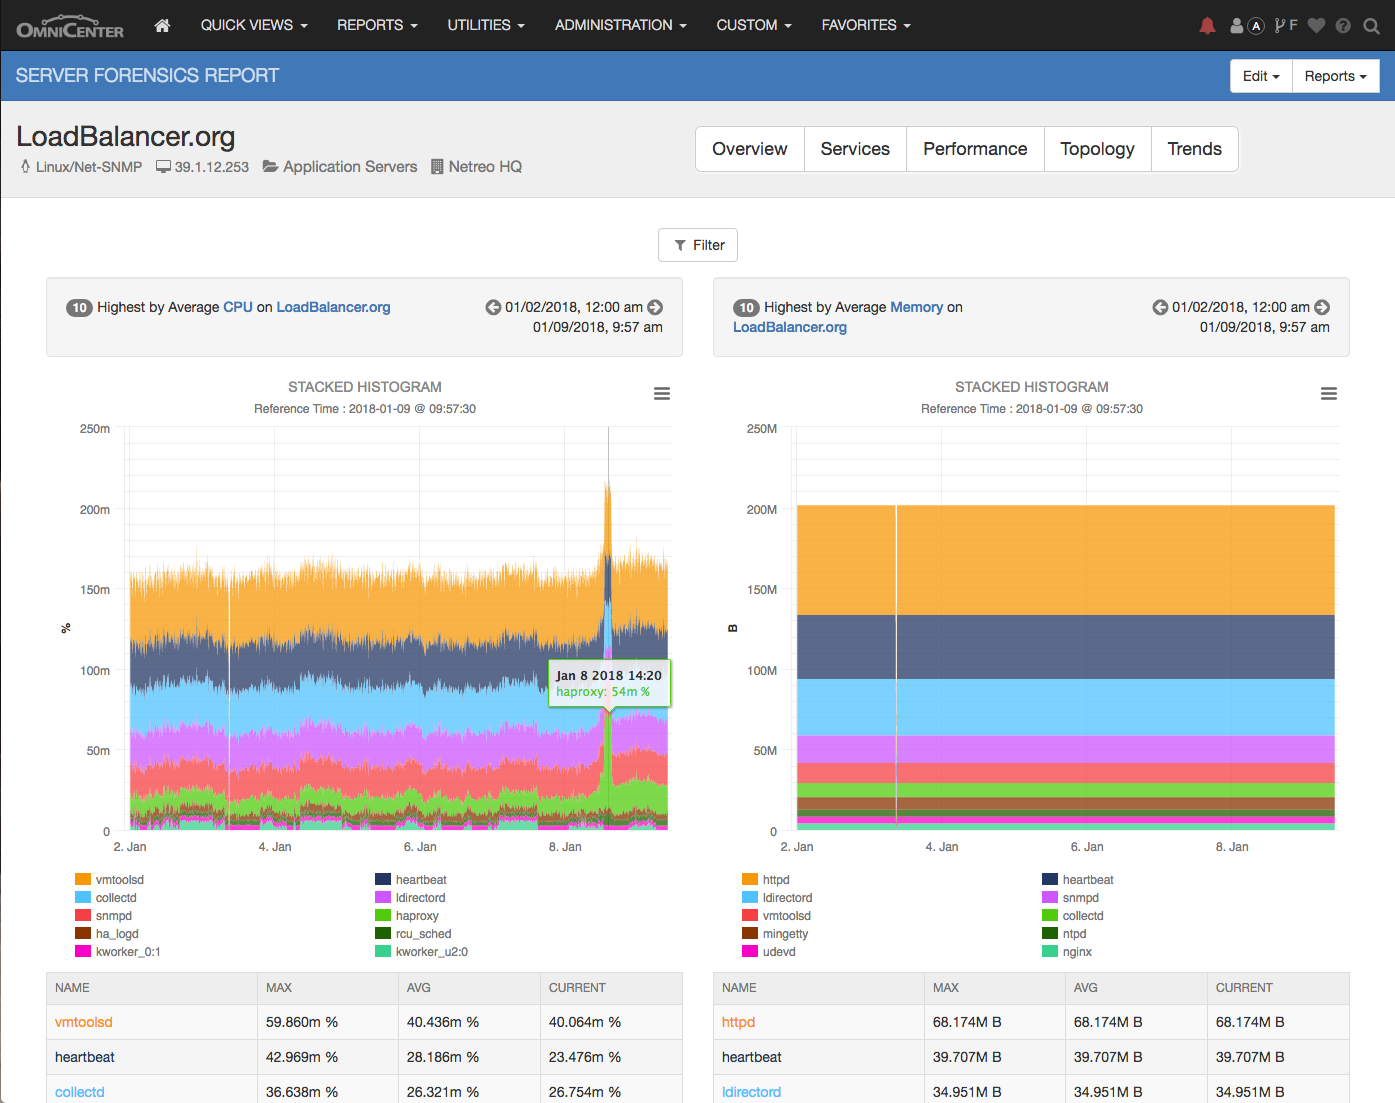Viewport: 1395px width, 1103px height.
Task: Go to next period on CPU panel
Action: tap(655, 307)
